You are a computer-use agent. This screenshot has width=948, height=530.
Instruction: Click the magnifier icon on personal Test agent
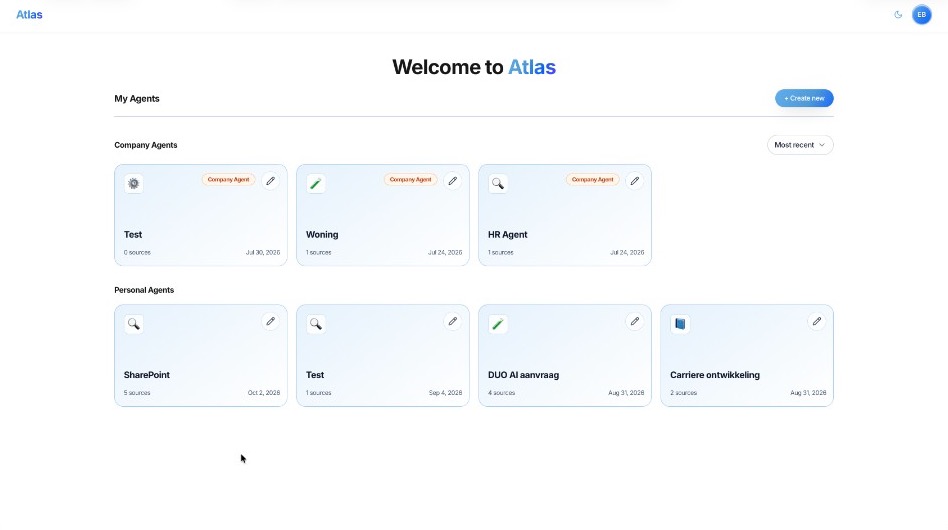pos(316,323)
